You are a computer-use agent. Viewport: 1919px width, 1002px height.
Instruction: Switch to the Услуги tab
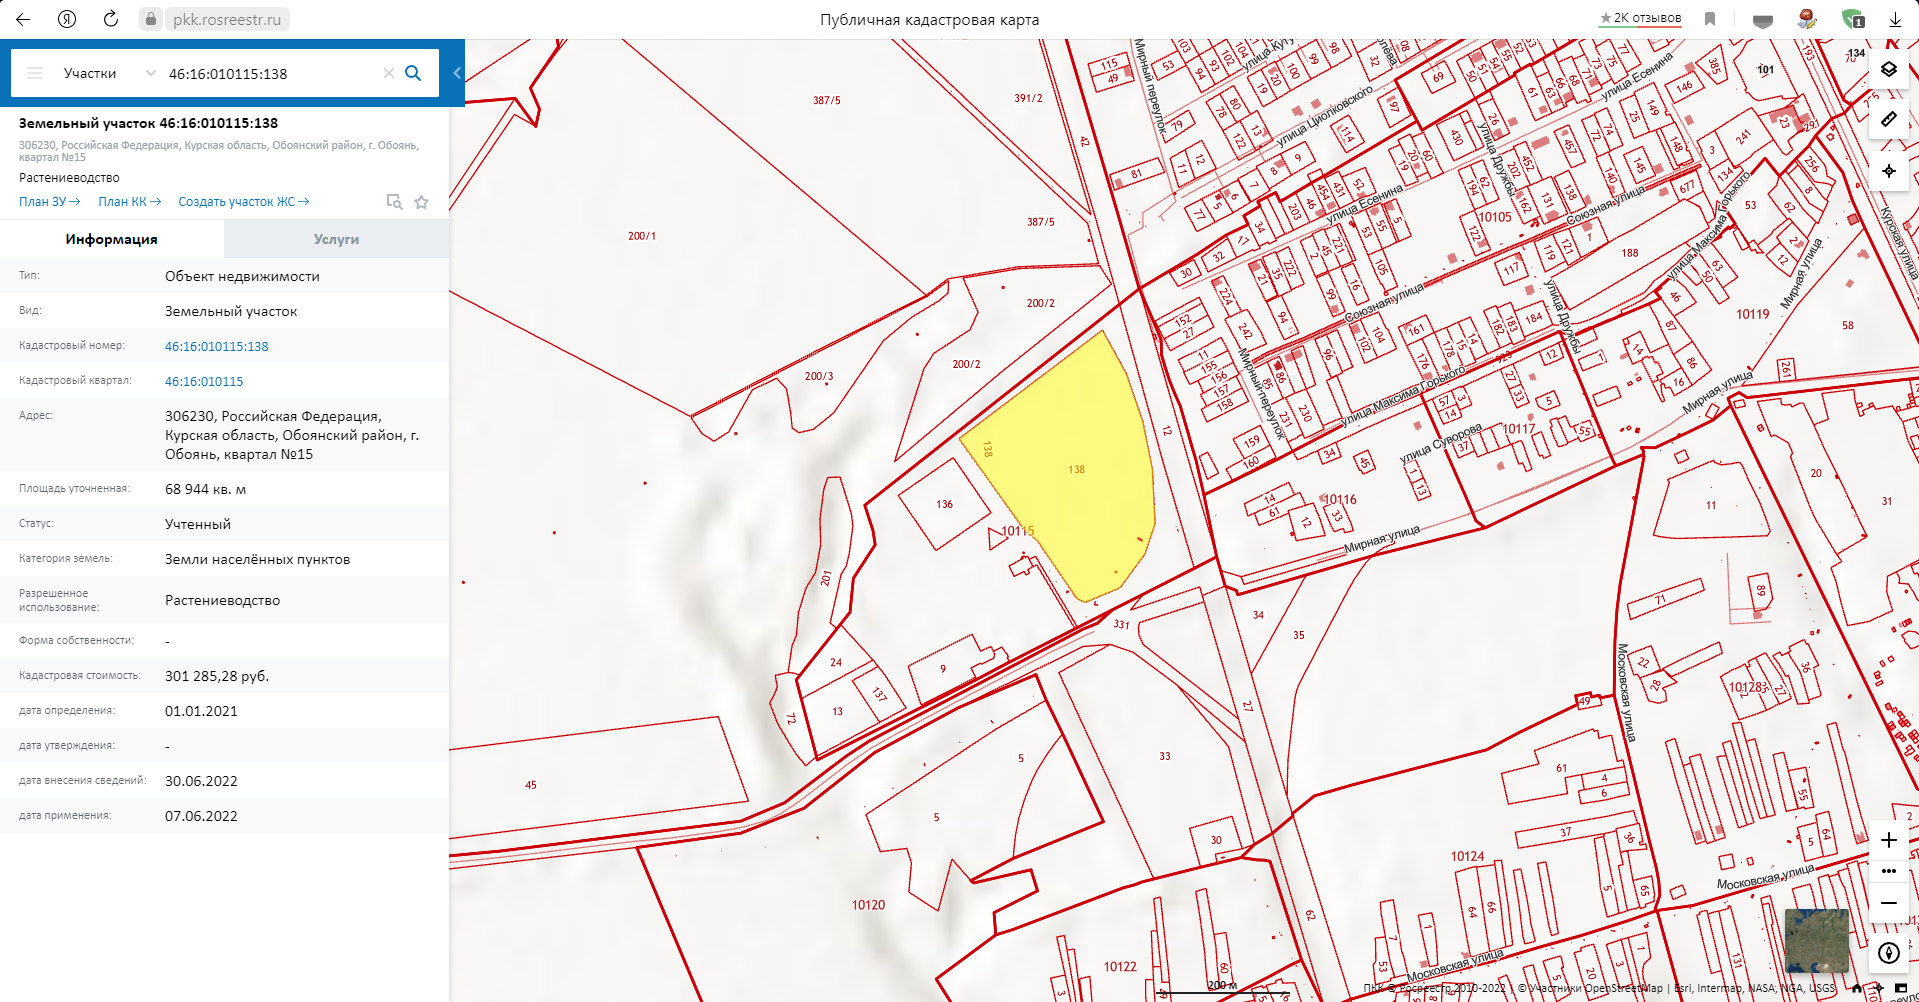336,239
